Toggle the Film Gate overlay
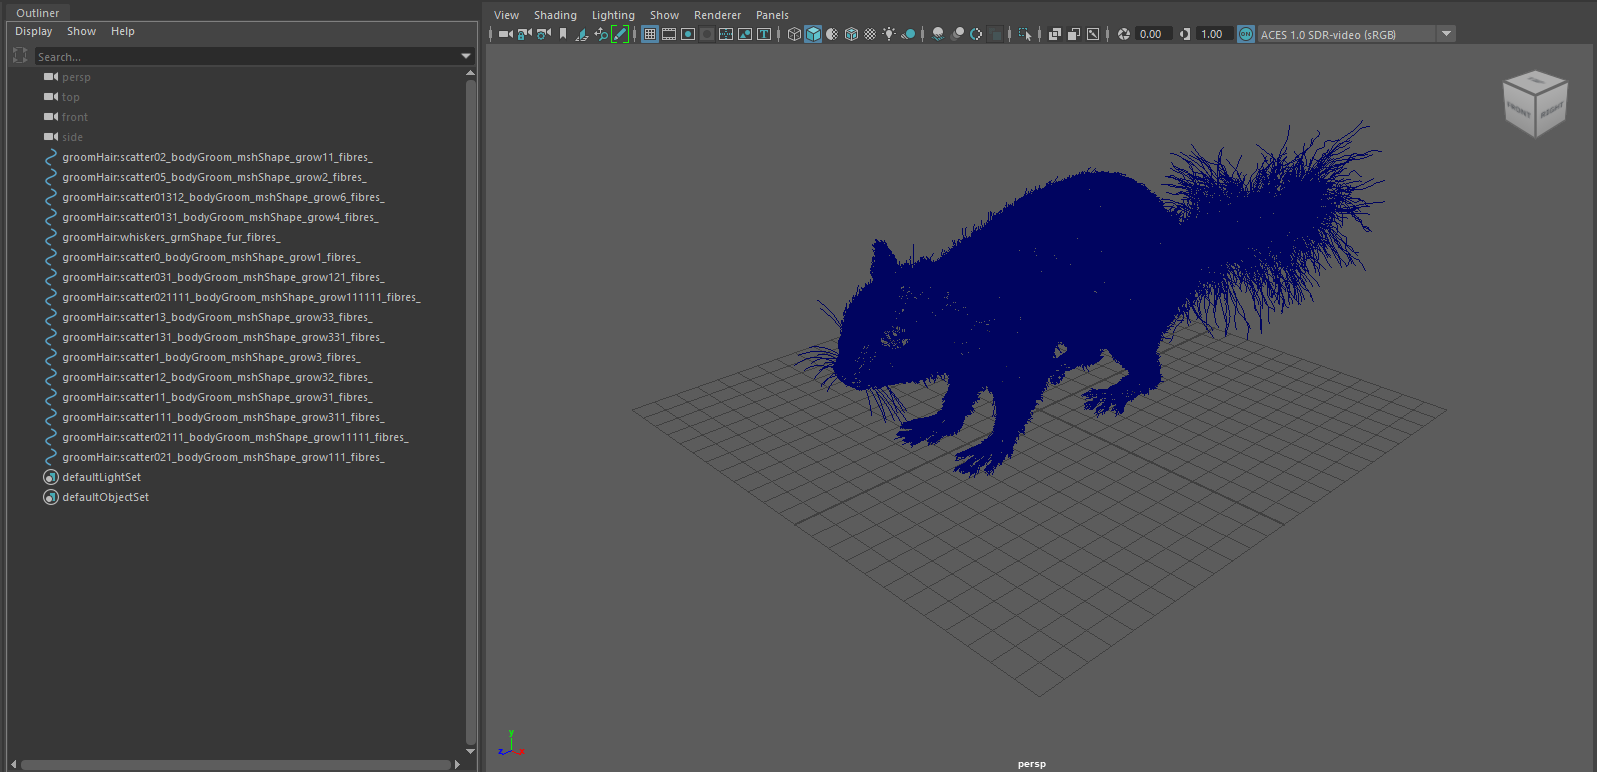This screenshot has width=1597, height=772. click(669, 34)
